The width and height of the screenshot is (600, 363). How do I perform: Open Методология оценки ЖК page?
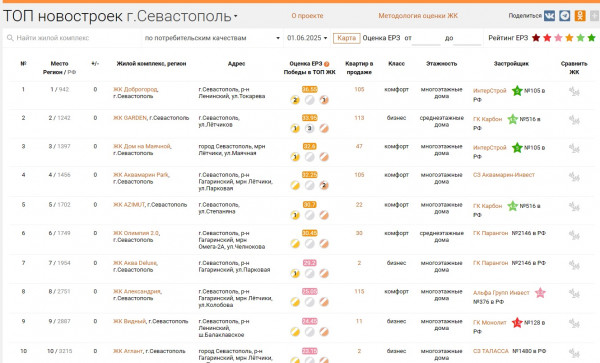[x=418, y=16]
